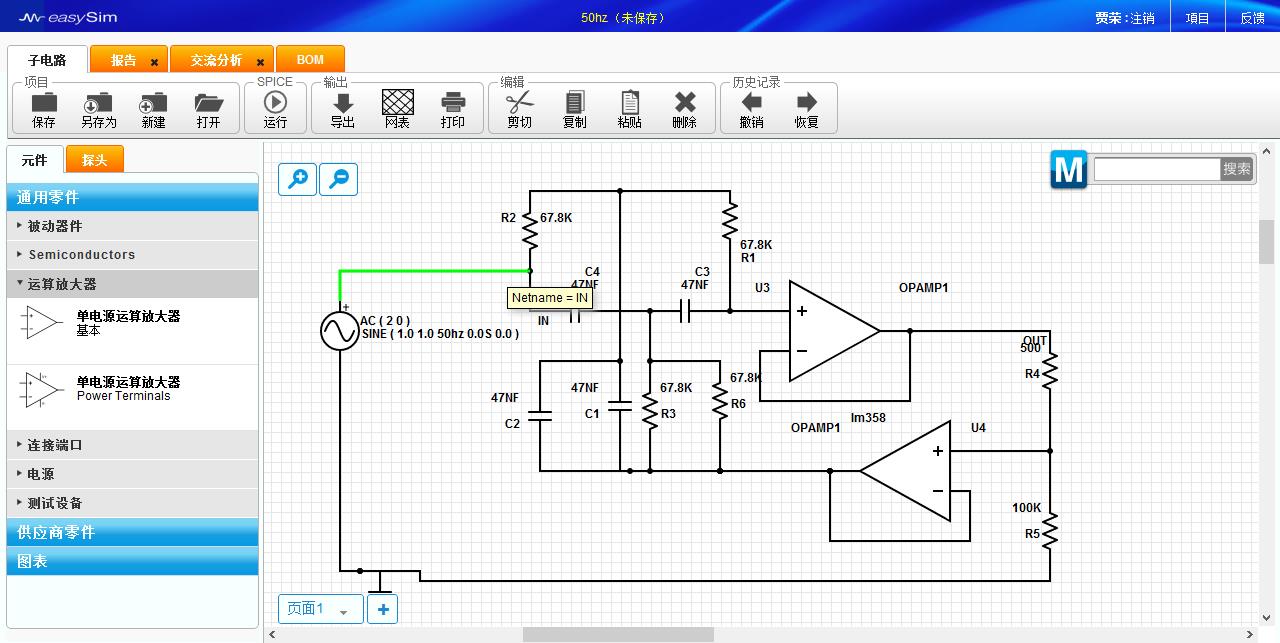This screenshot has width=1280, height=643.
Task: Select capacitor C2 on the schematic
Action: point(540,418)
